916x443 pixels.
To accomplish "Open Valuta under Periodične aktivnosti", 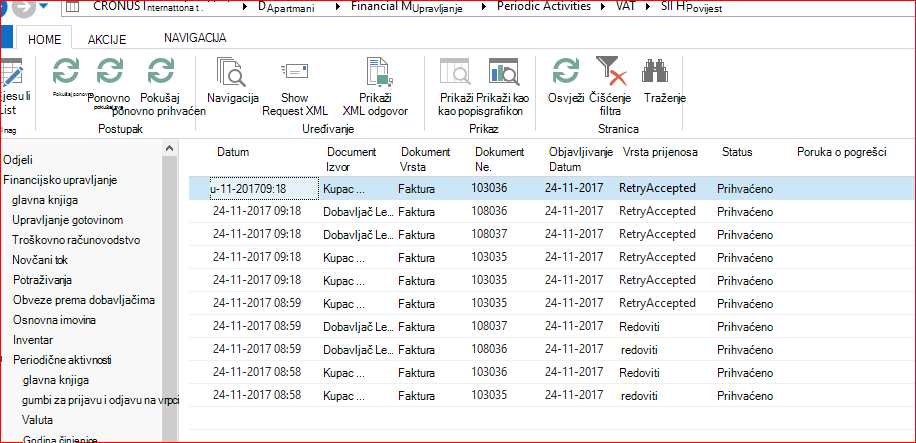I will point(37,420).
